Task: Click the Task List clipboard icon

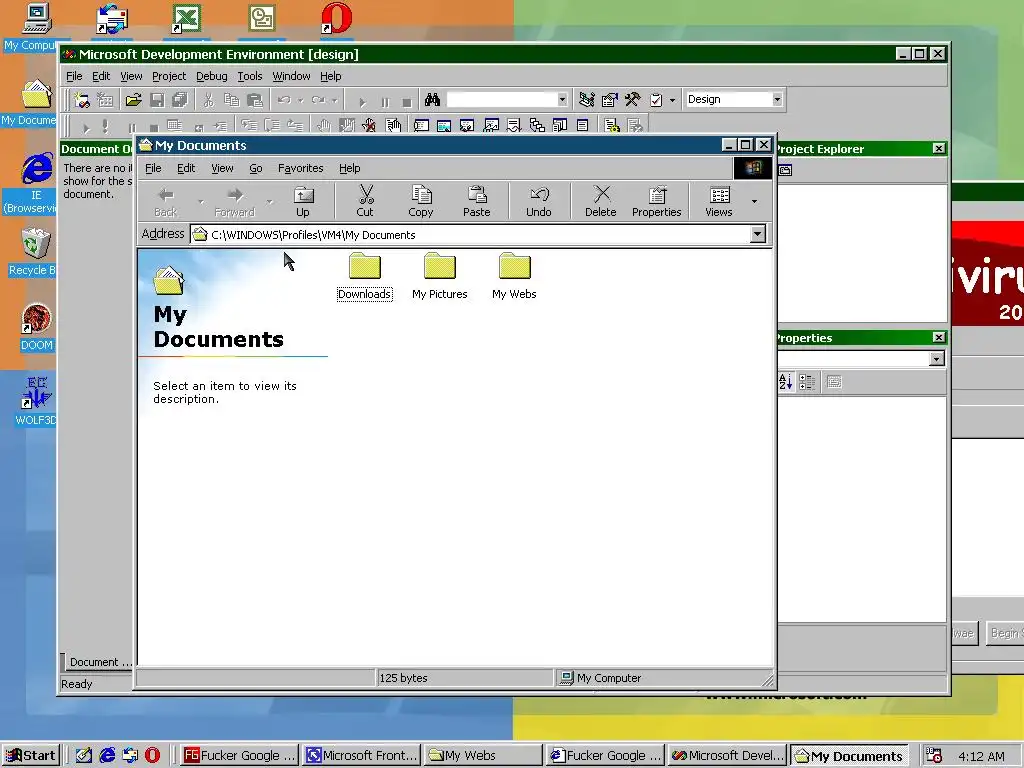Action: [656, 100]
